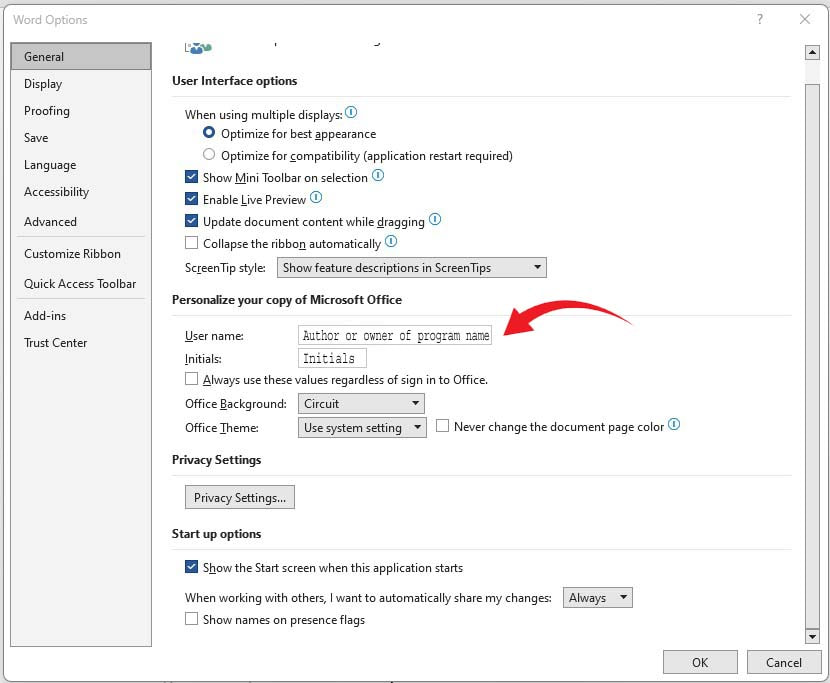
Task: Close the Word Options dialog
Action: click(805, 20)
